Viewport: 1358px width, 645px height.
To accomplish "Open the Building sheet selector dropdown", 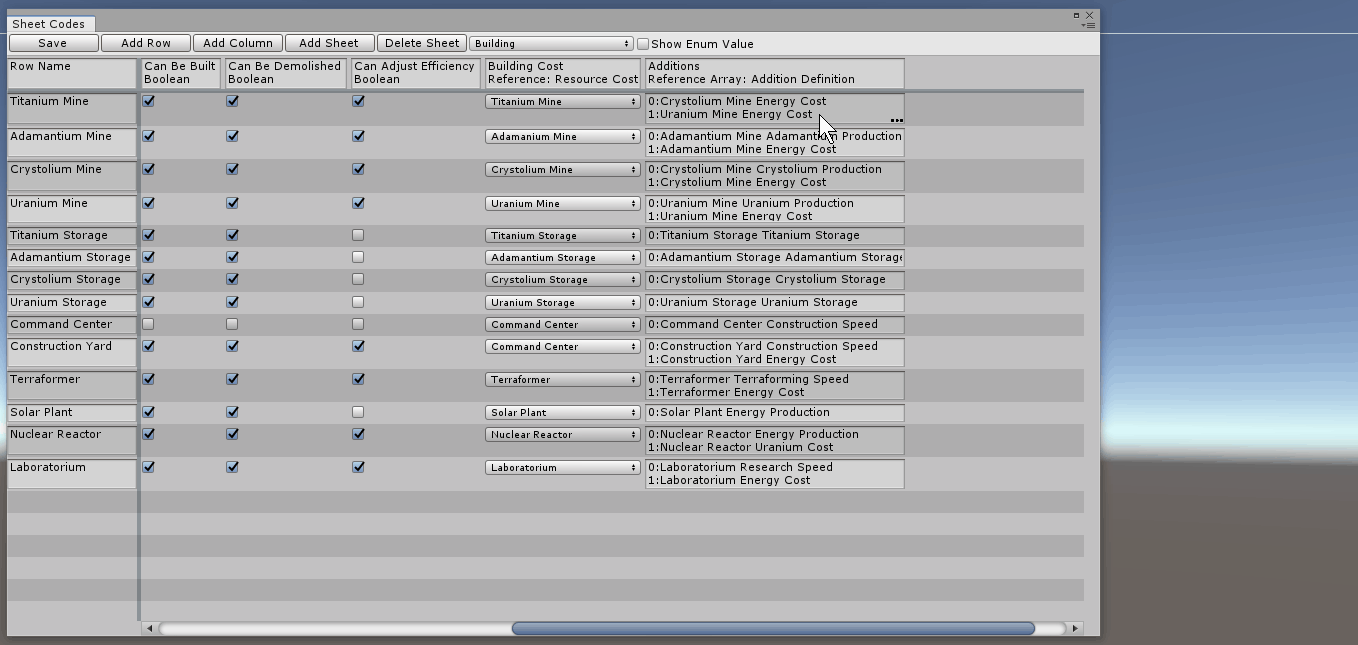I will point(551,44).
